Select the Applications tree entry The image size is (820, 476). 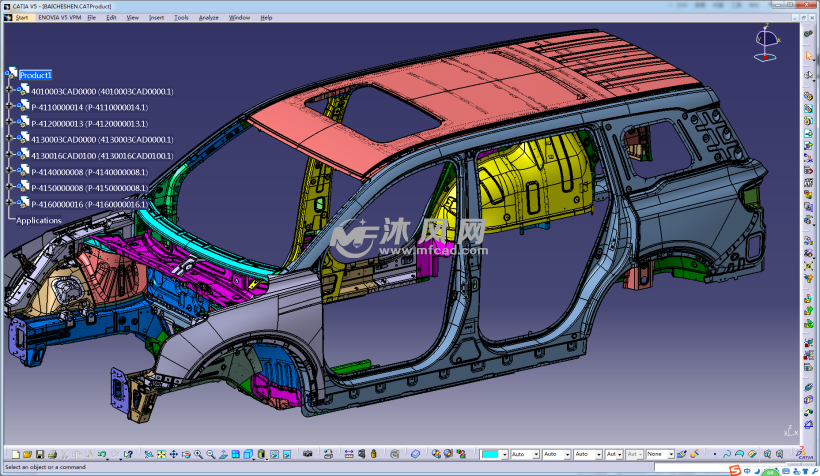pos(39,221)
